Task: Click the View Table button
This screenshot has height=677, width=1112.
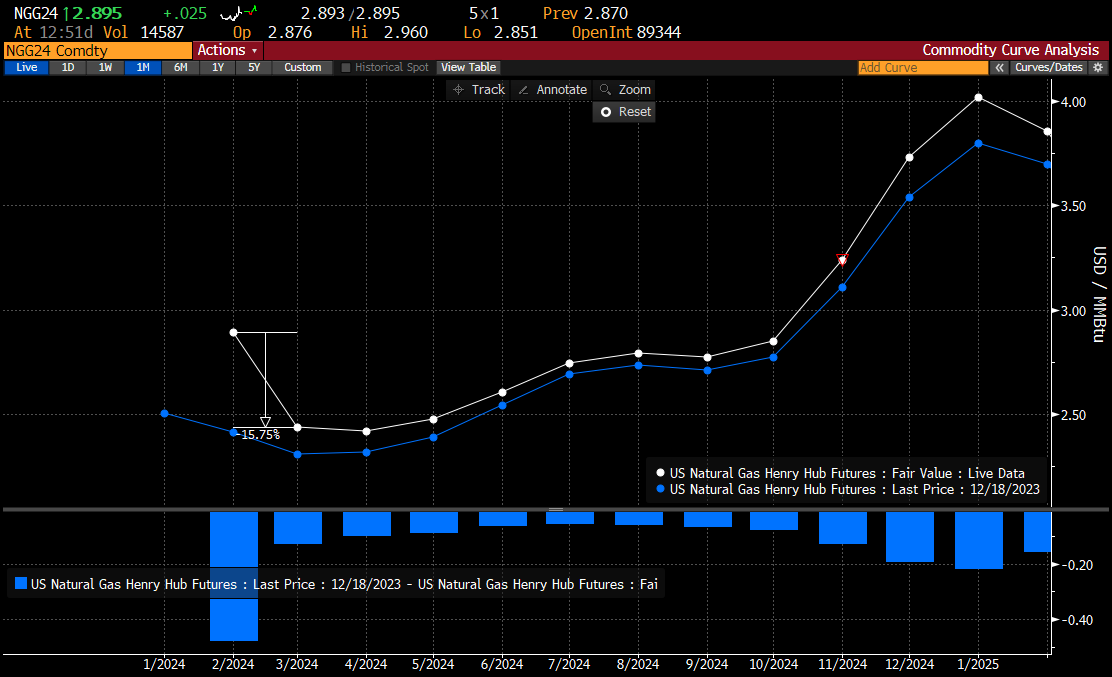Action: [468, 68]
